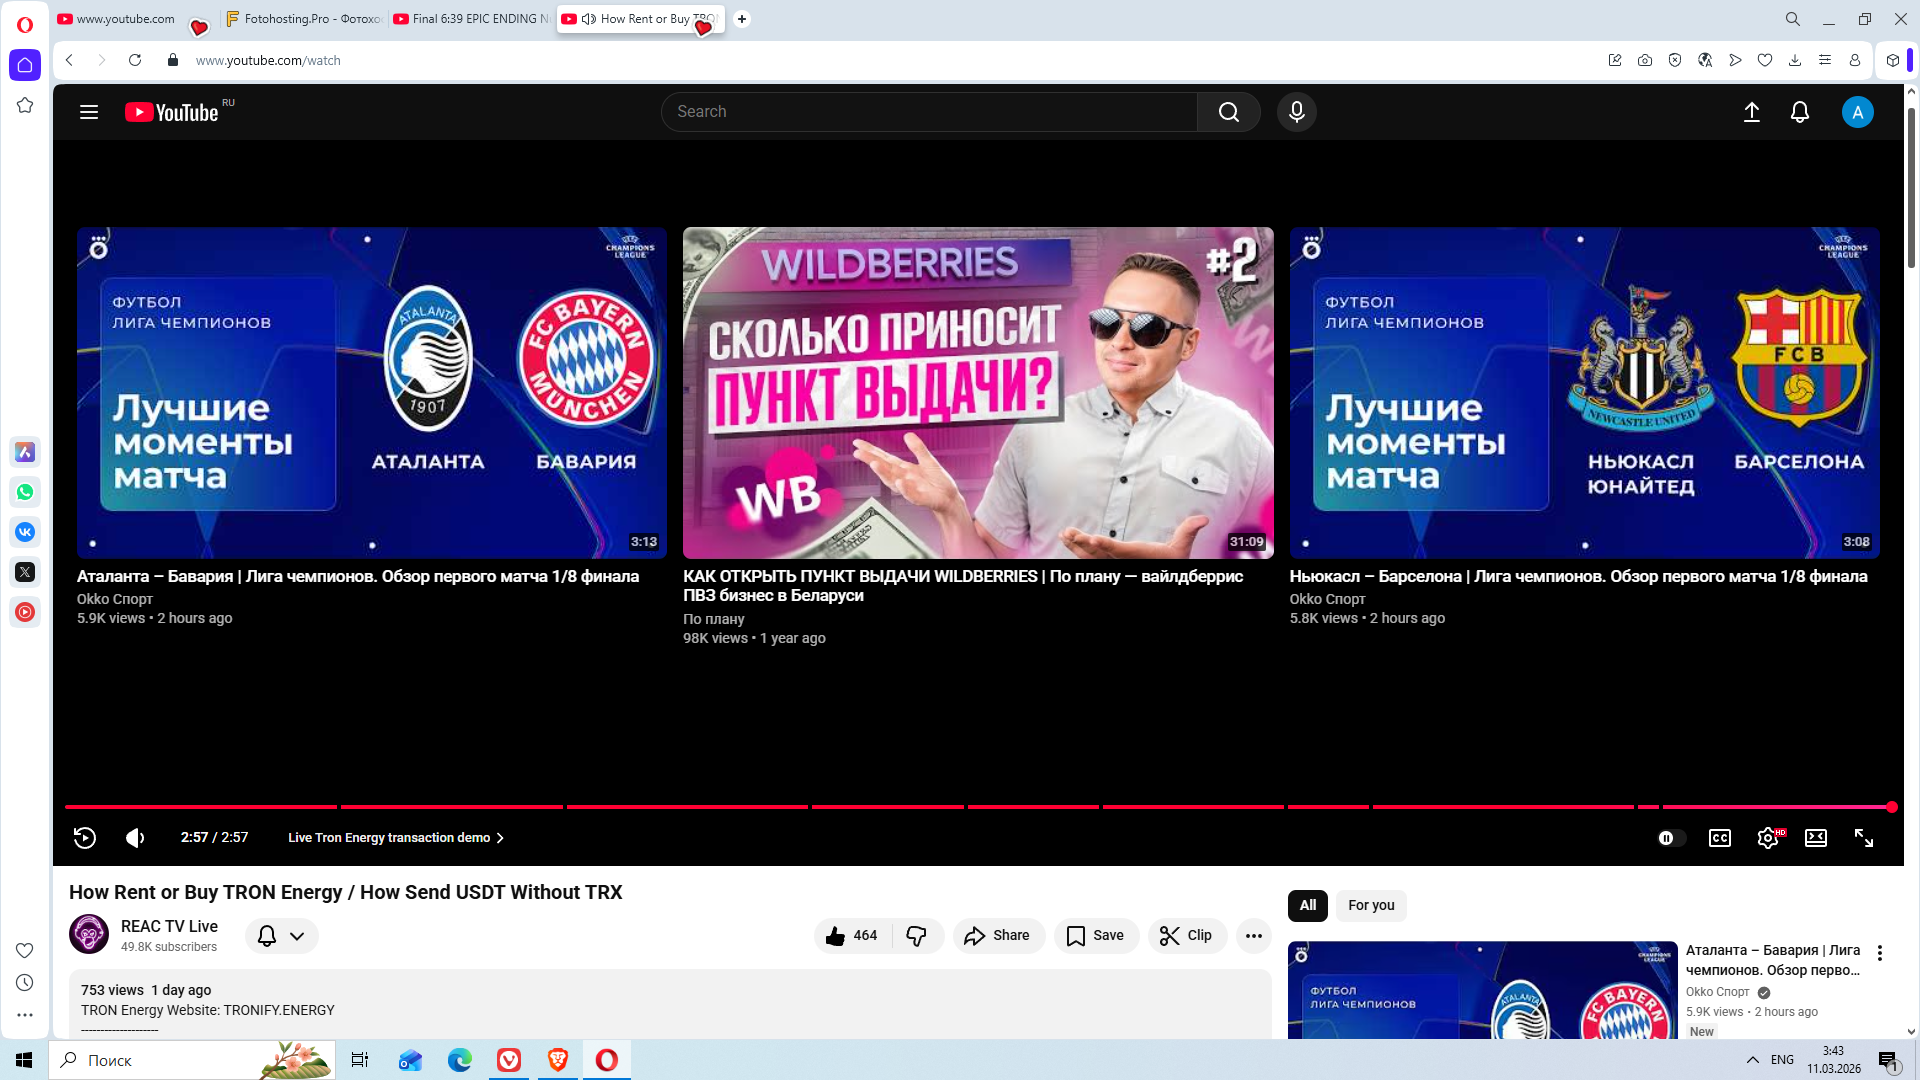Viewport: 1920px width, 1080px height.
Task: Click the upload video icon
Action: point(1751,112)
